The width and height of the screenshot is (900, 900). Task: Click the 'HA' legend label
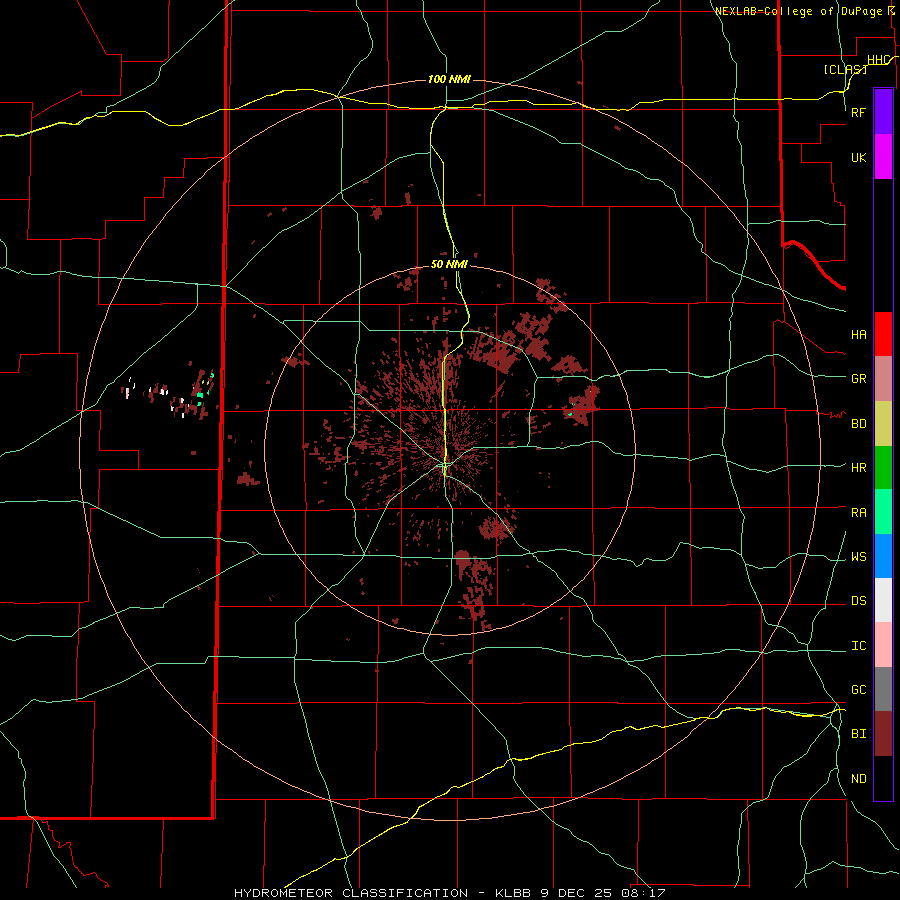click(x=858, y=335)
